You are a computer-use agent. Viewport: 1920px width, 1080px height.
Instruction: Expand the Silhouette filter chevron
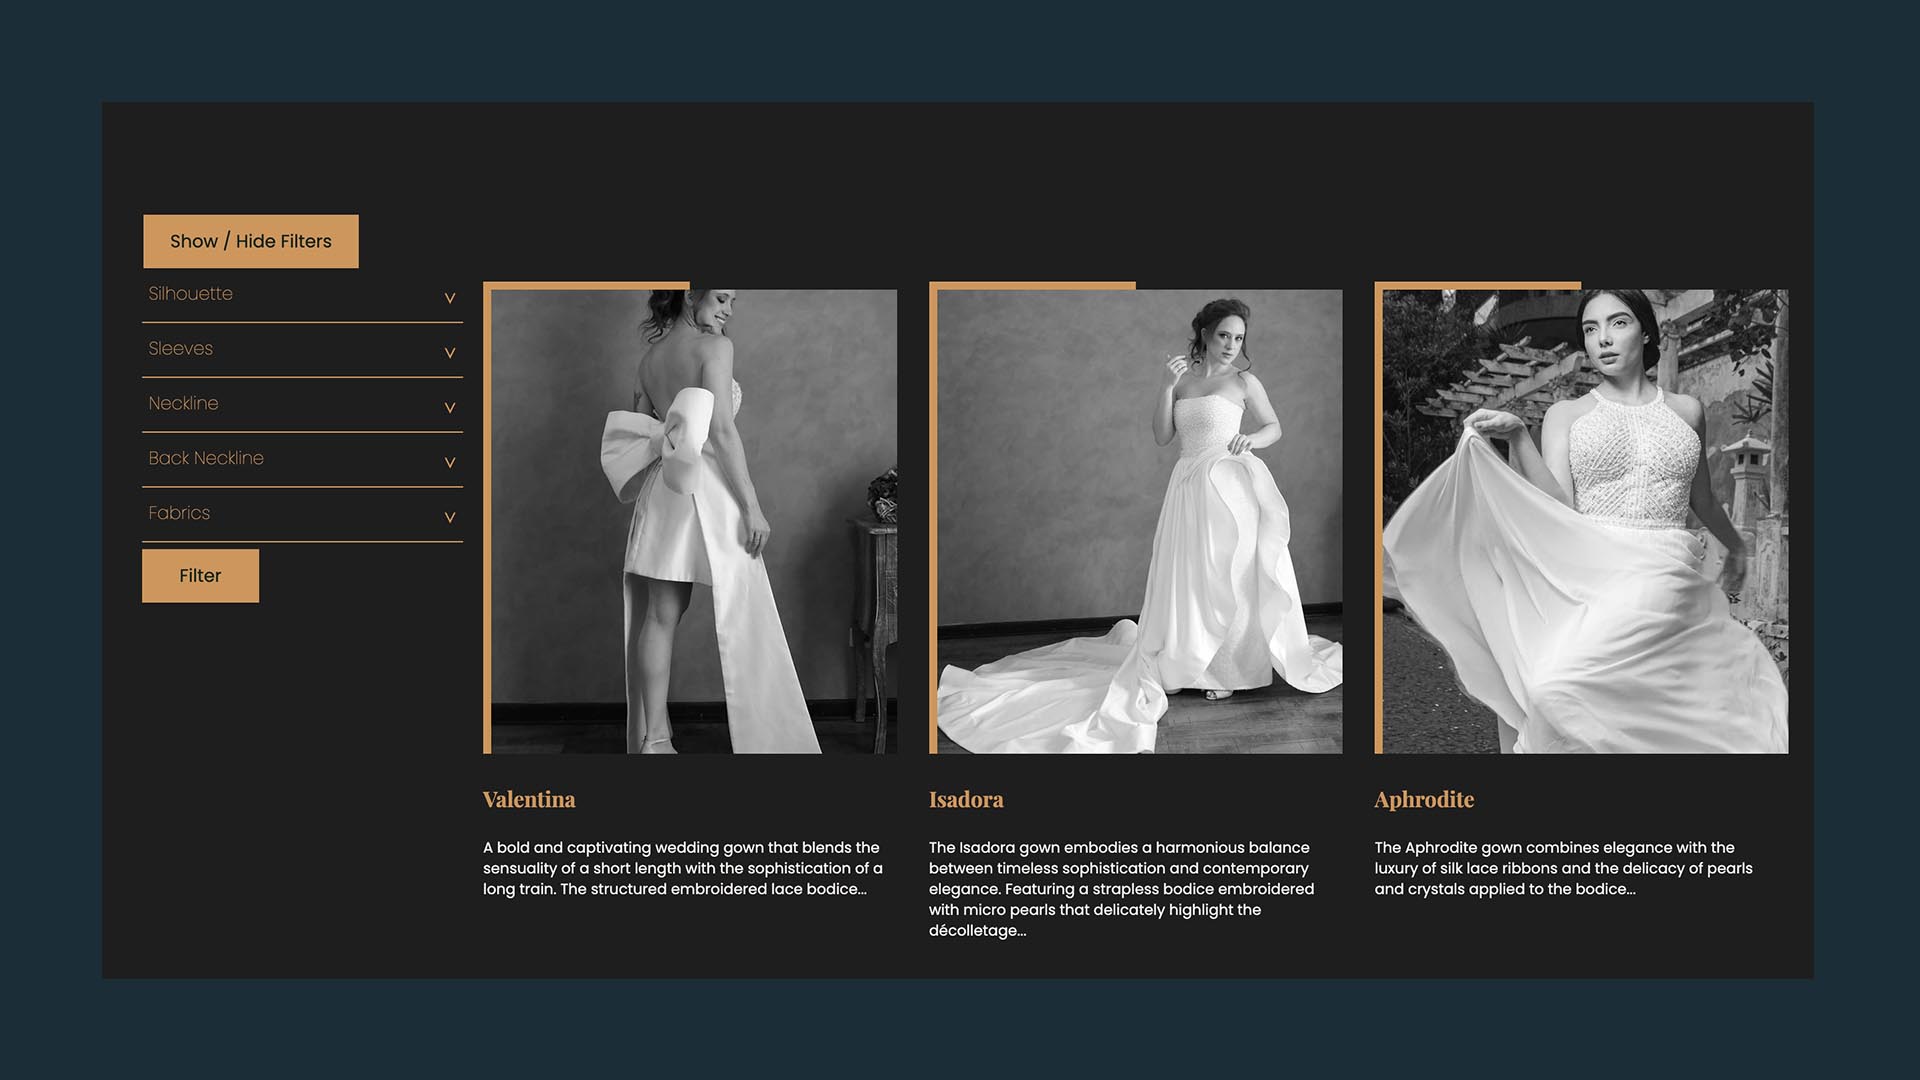click(450, 298)
